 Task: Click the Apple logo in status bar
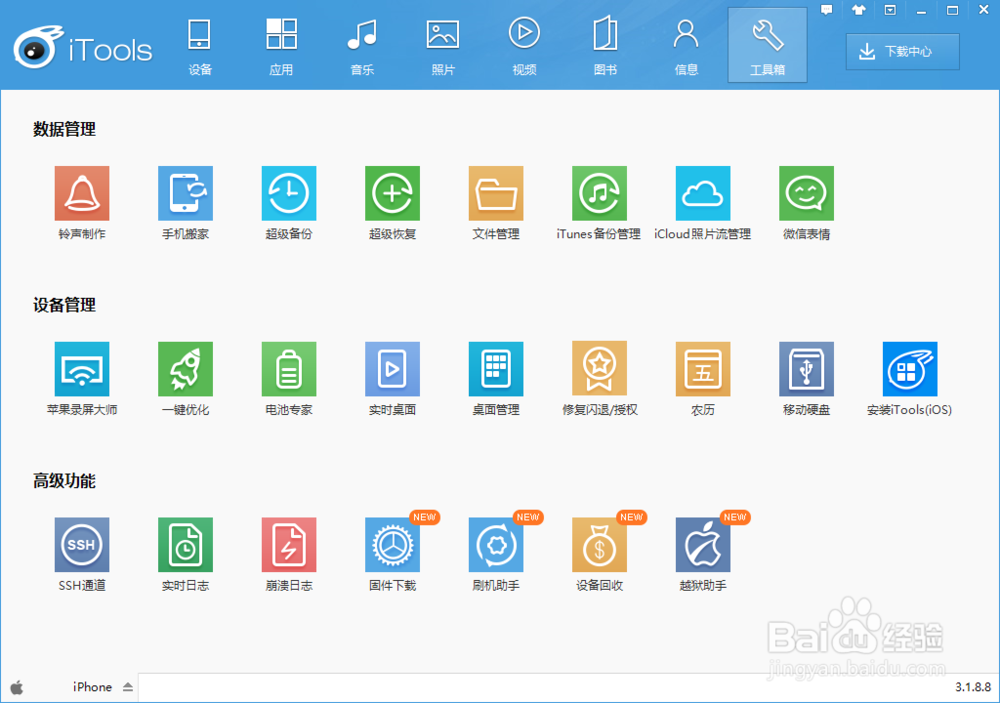(17, 687)
